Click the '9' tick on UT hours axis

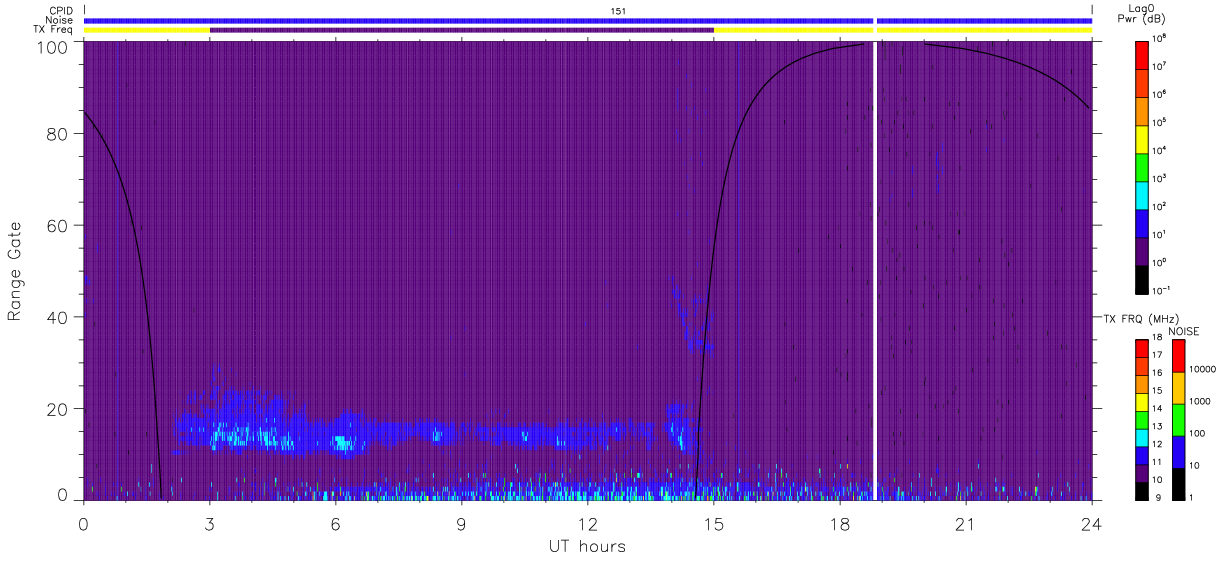click(462, 523)
